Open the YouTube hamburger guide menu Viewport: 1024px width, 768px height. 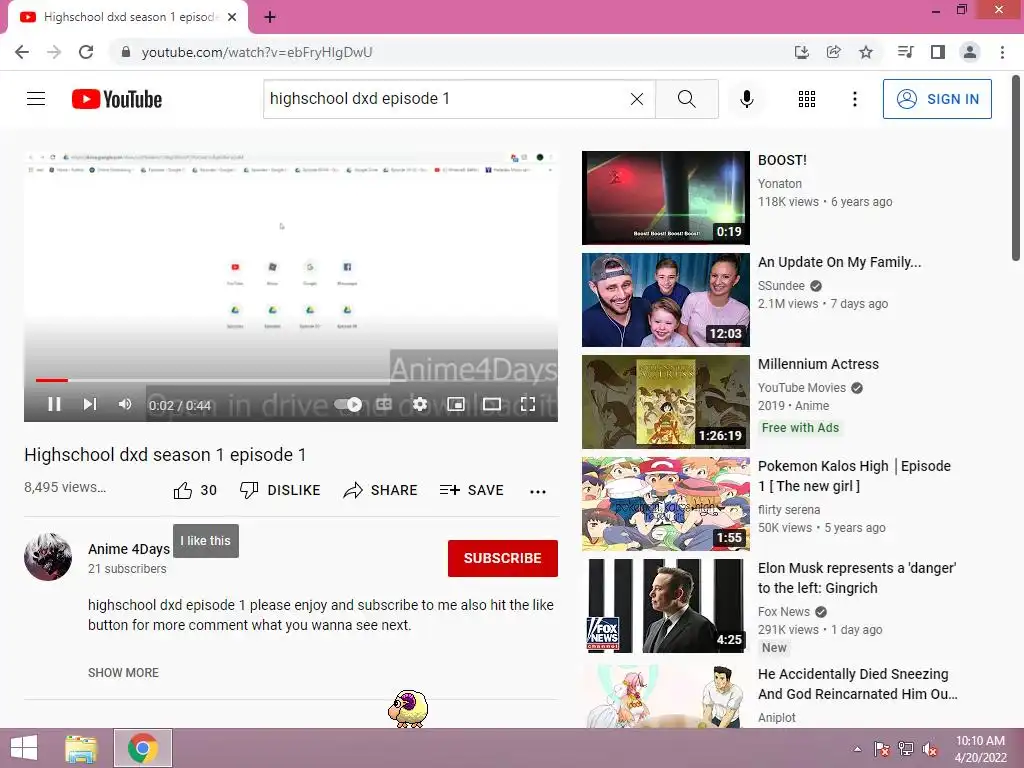[x=36, y=99]
